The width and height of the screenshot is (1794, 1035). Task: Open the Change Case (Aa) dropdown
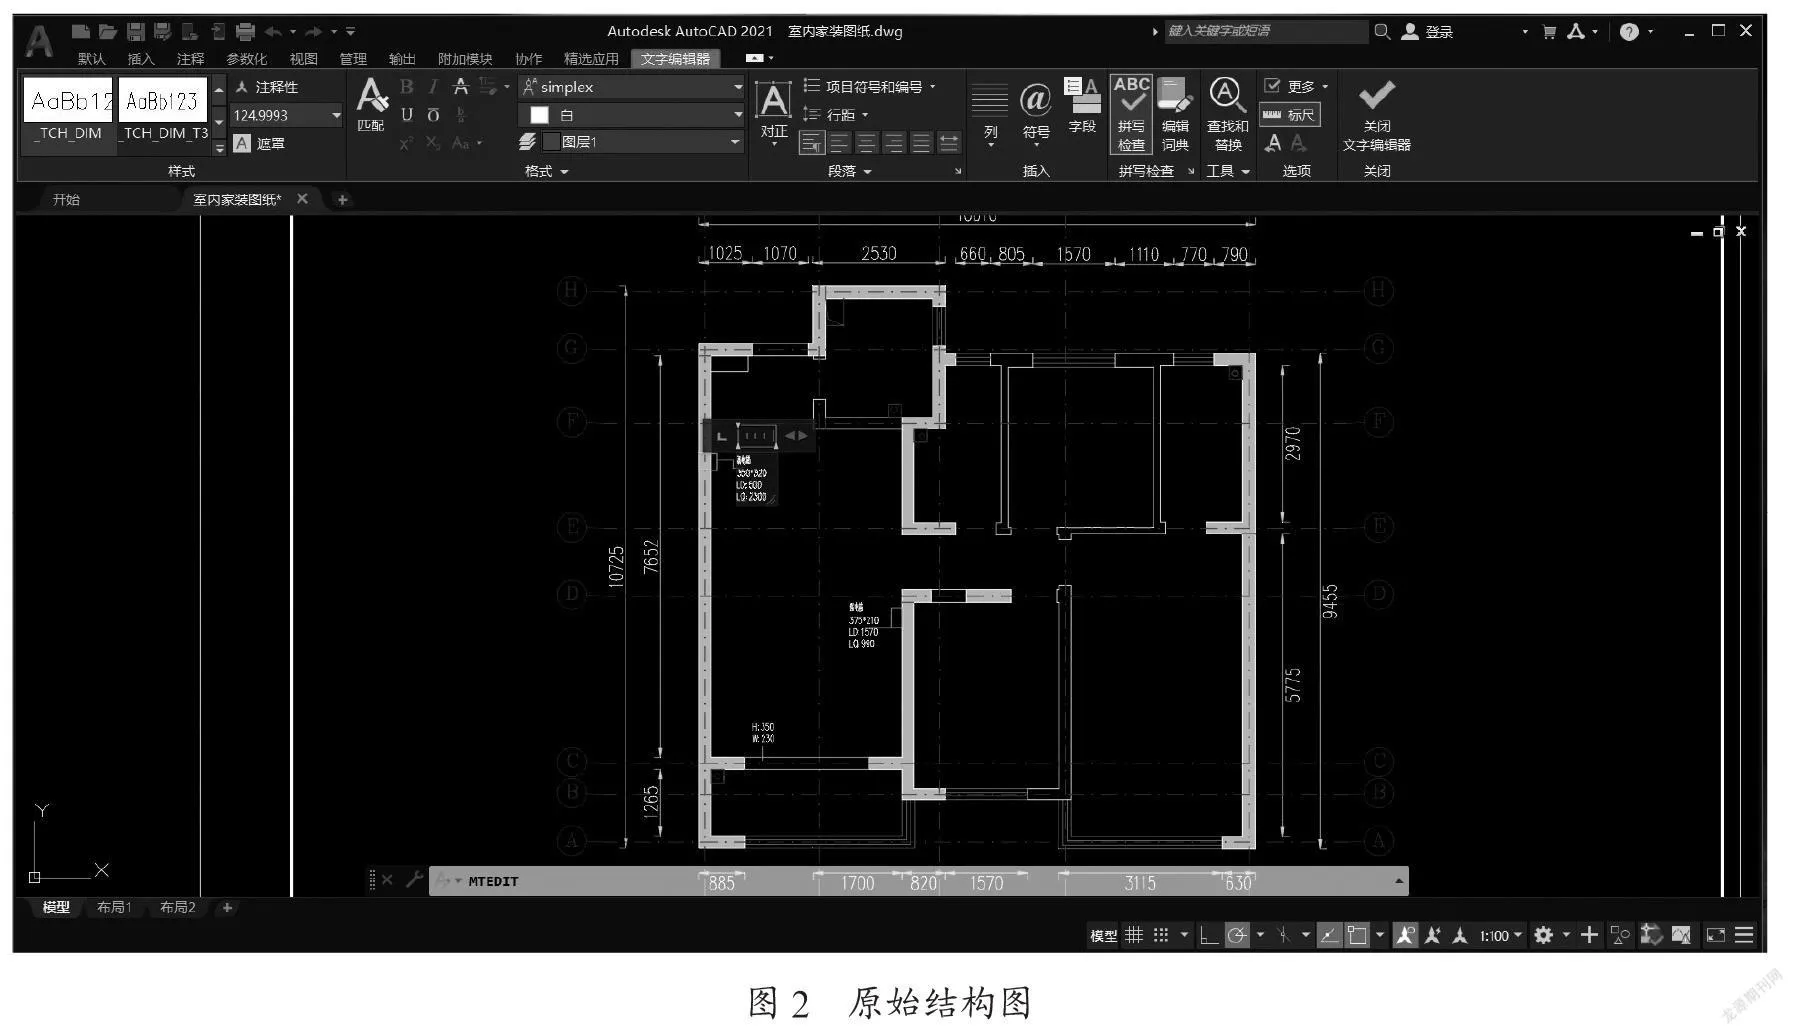[x=466, y=143]
